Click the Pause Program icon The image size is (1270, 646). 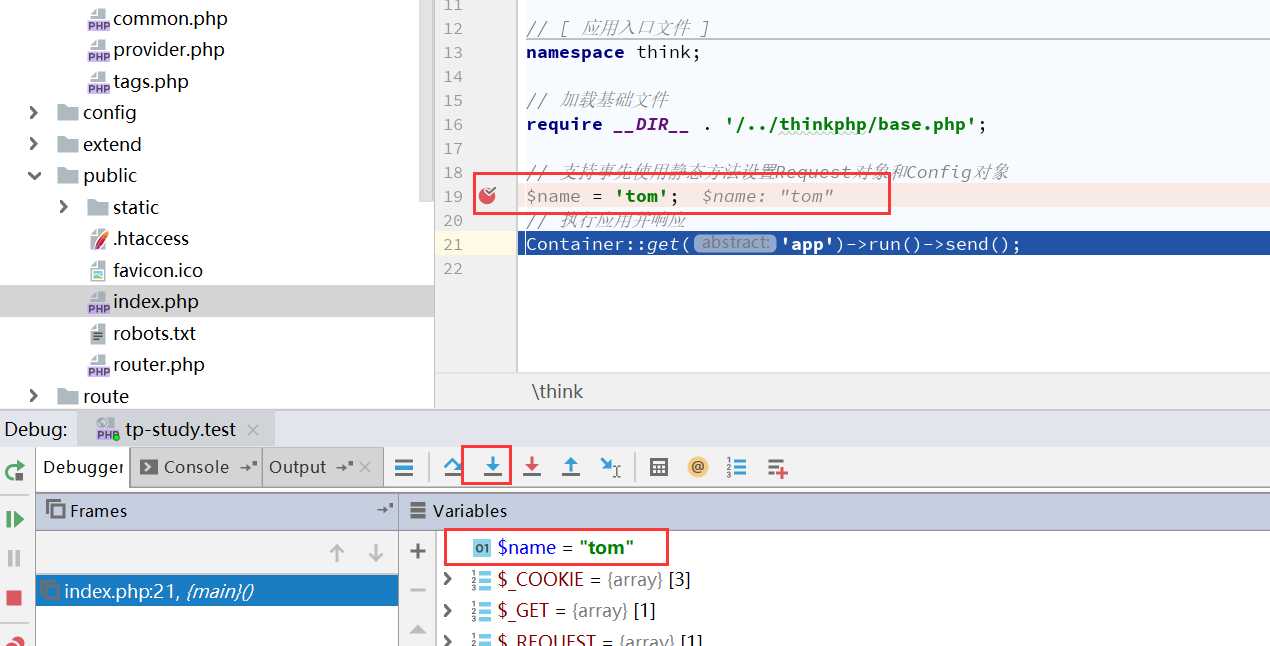tap(14, 558)
